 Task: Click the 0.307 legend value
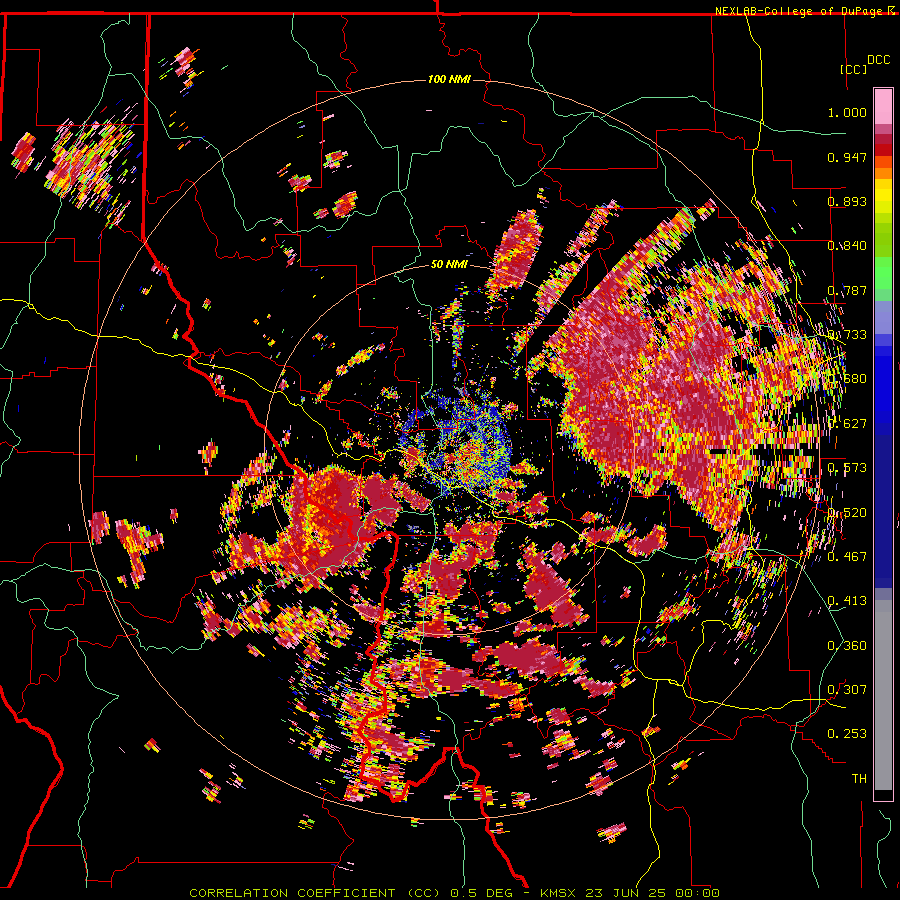click(x=847, y=689)
